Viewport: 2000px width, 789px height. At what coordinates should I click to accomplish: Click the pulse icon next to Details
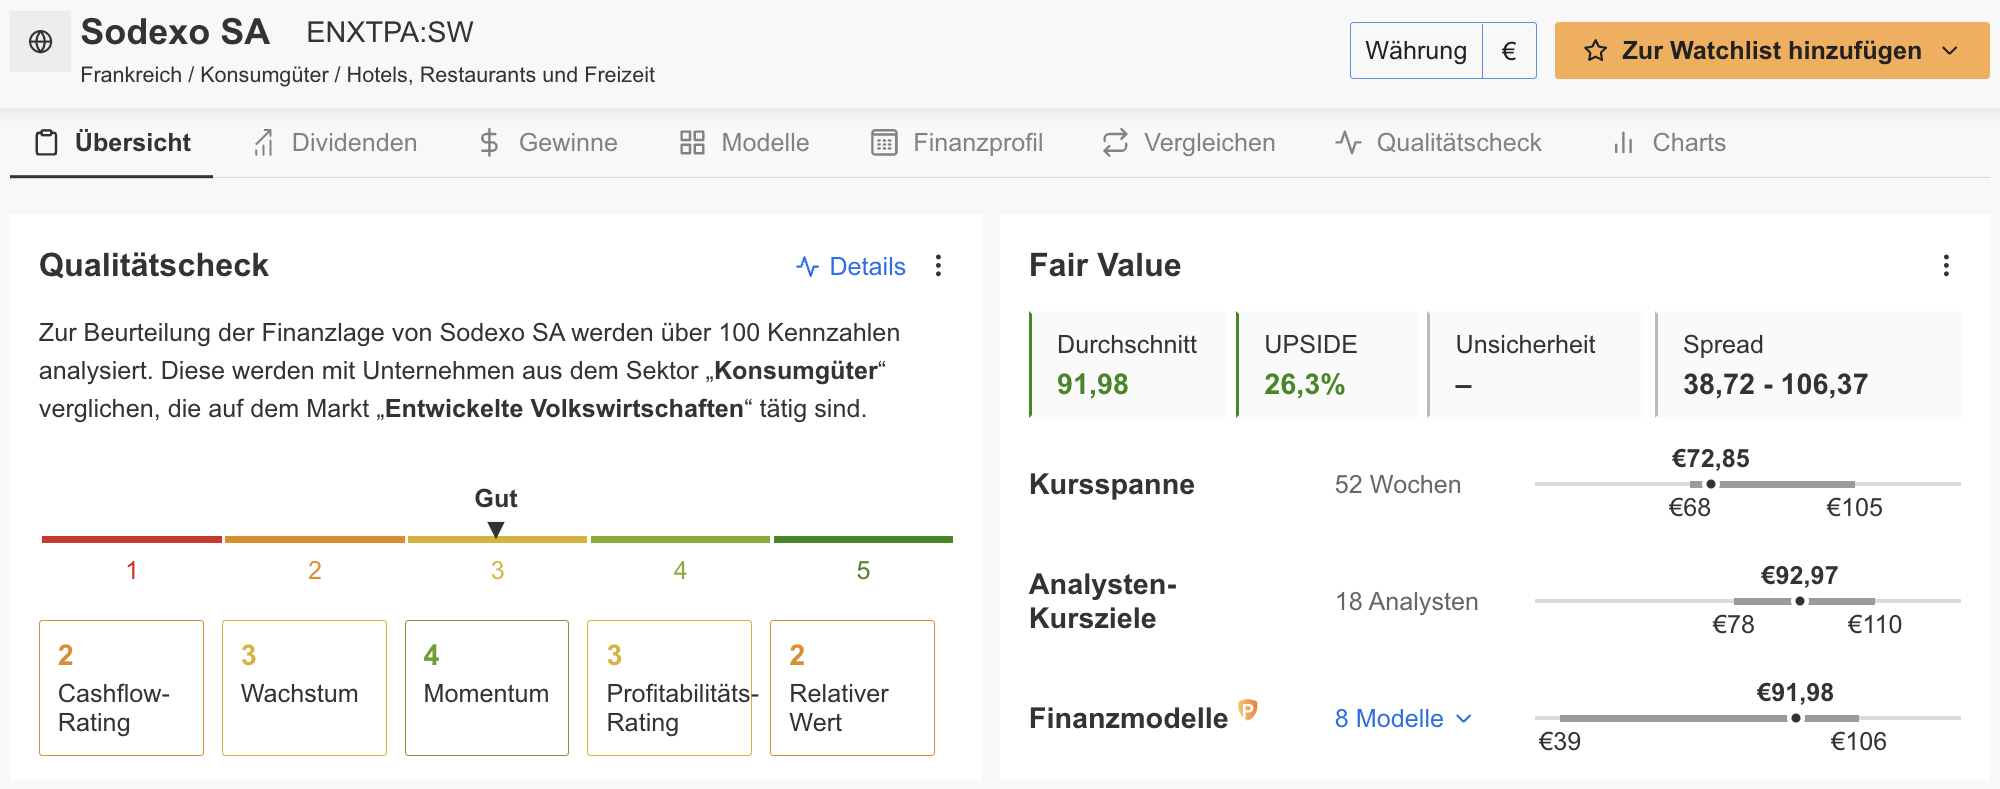pyautogui.click(x=807, y=266)
